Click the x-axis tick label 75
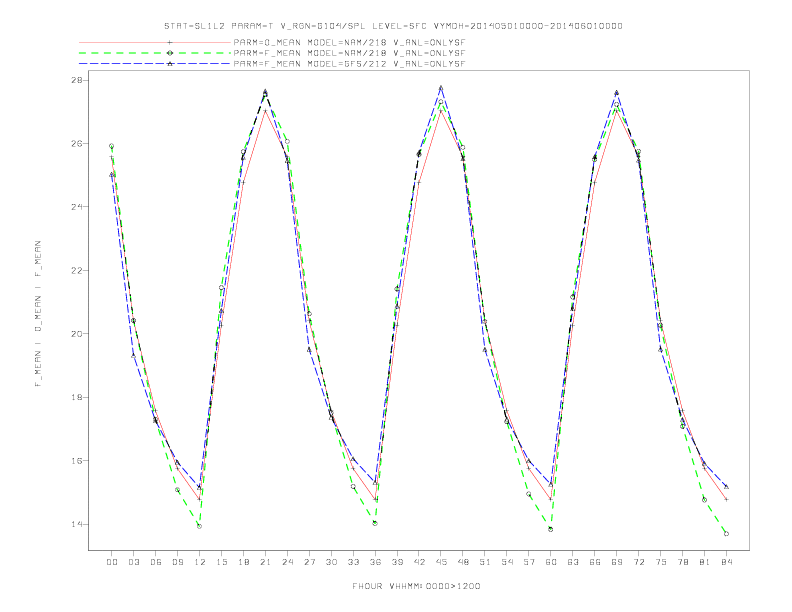This screenshot has height=612, width=792. click(661, 562)
